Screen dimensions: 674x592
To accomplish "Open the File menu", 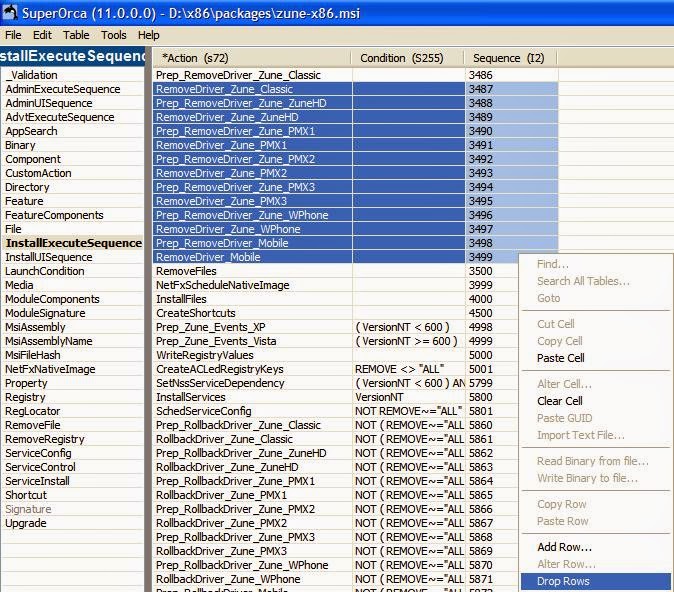I will coord(13,35).
